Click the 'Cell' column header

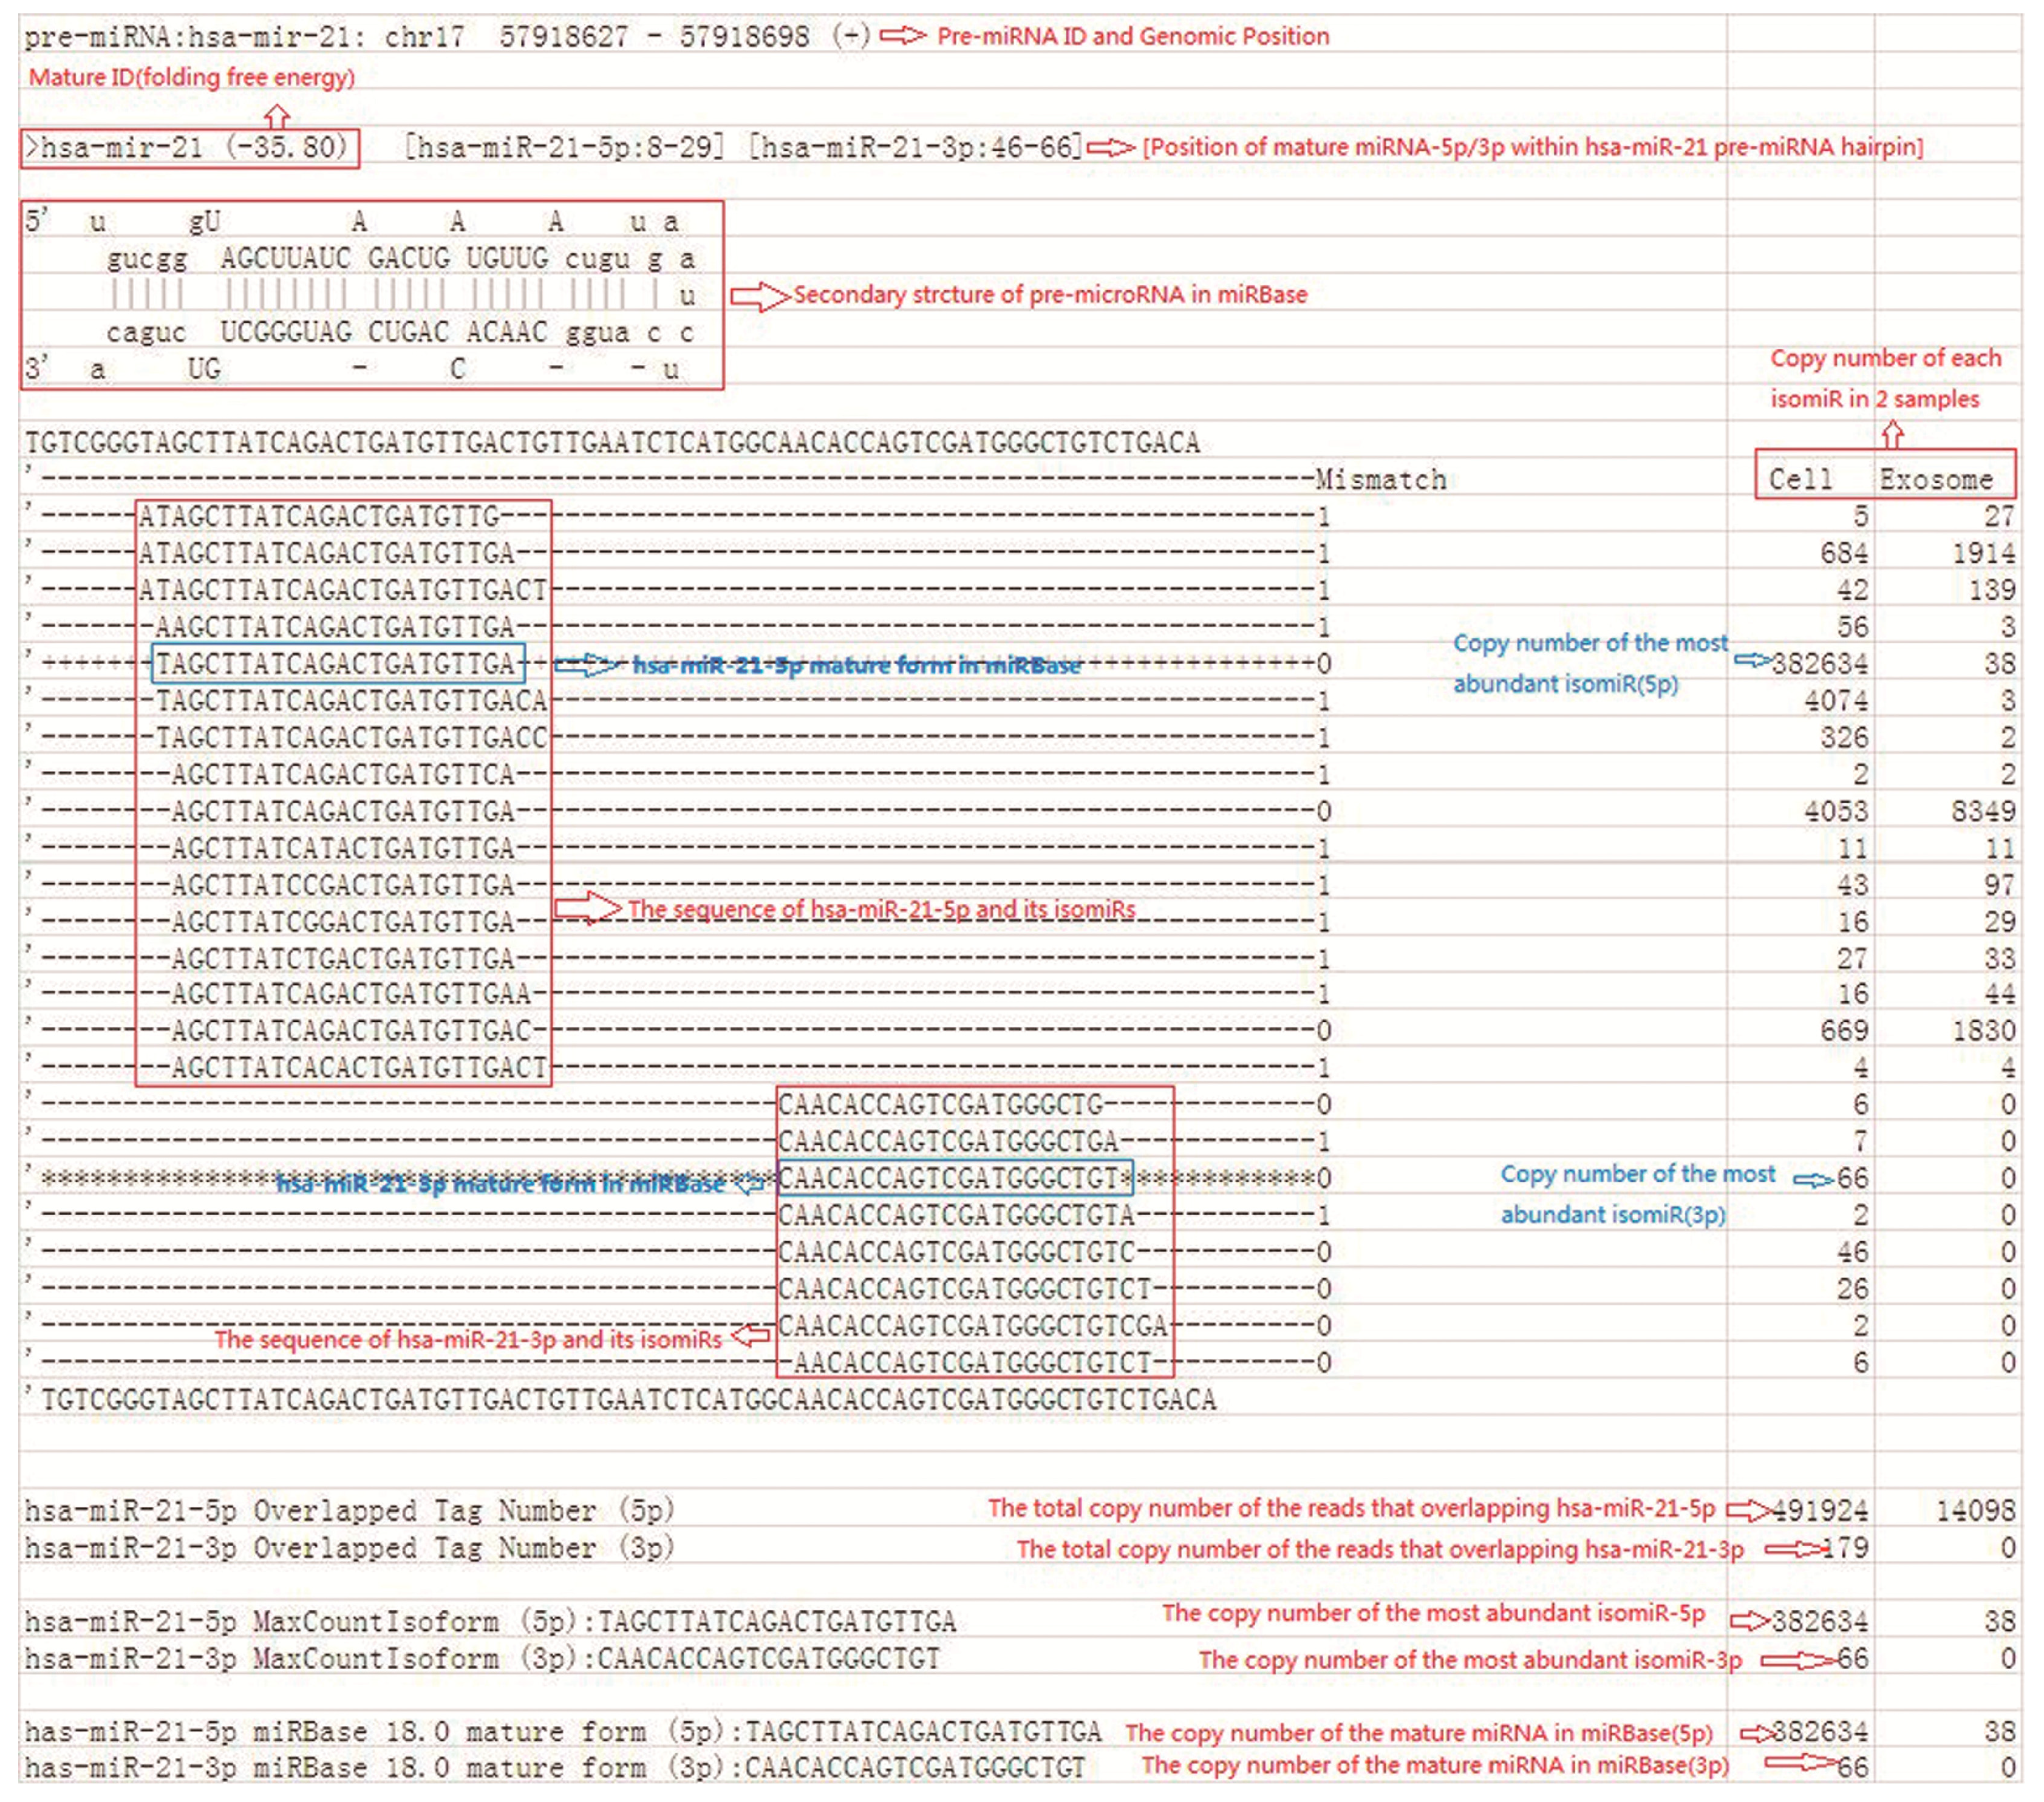[1800, 480]
